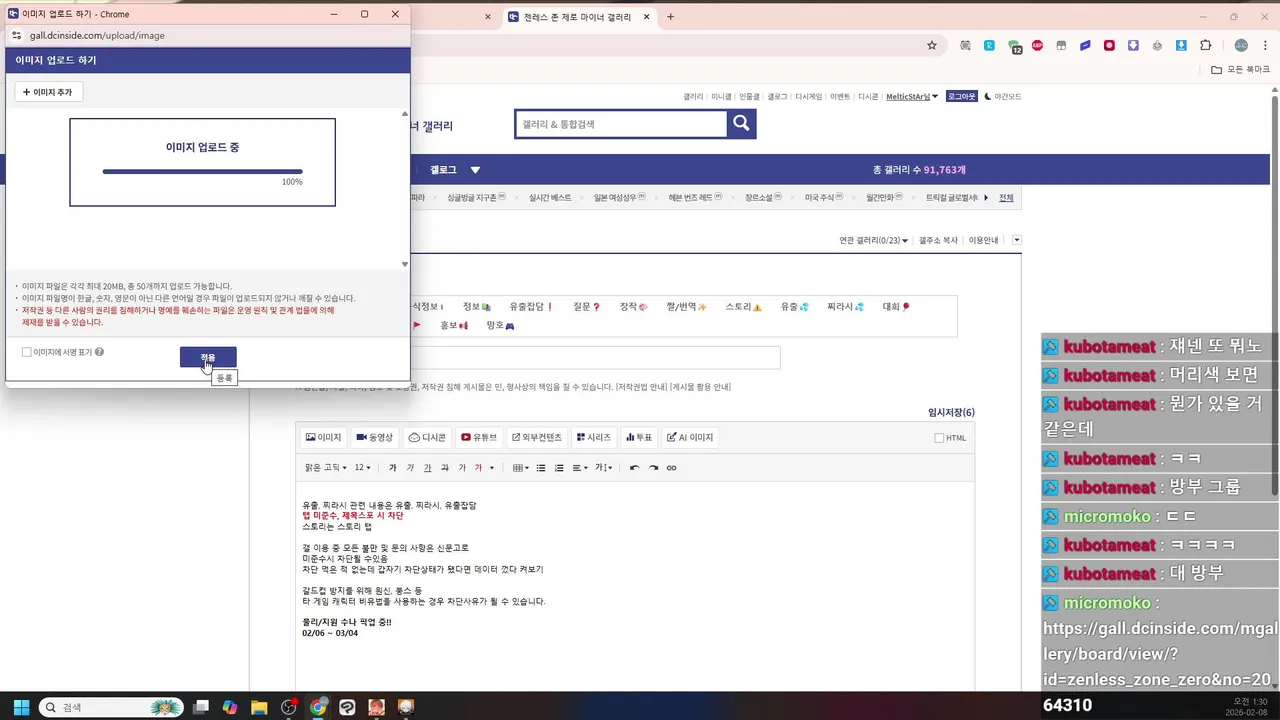Open 임시저장(6) saved drafts

pos(951,412)
